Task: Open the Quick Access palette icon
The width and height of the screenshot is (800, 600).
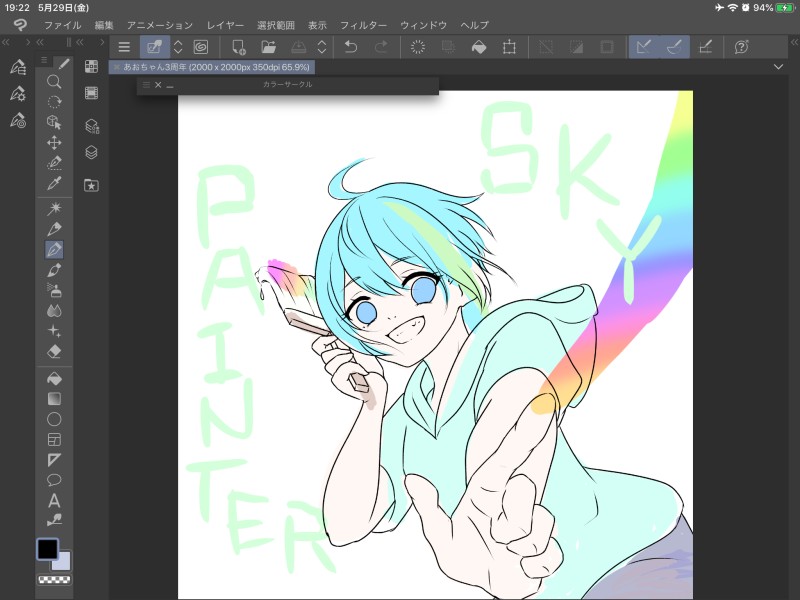Action: (91, 66)
